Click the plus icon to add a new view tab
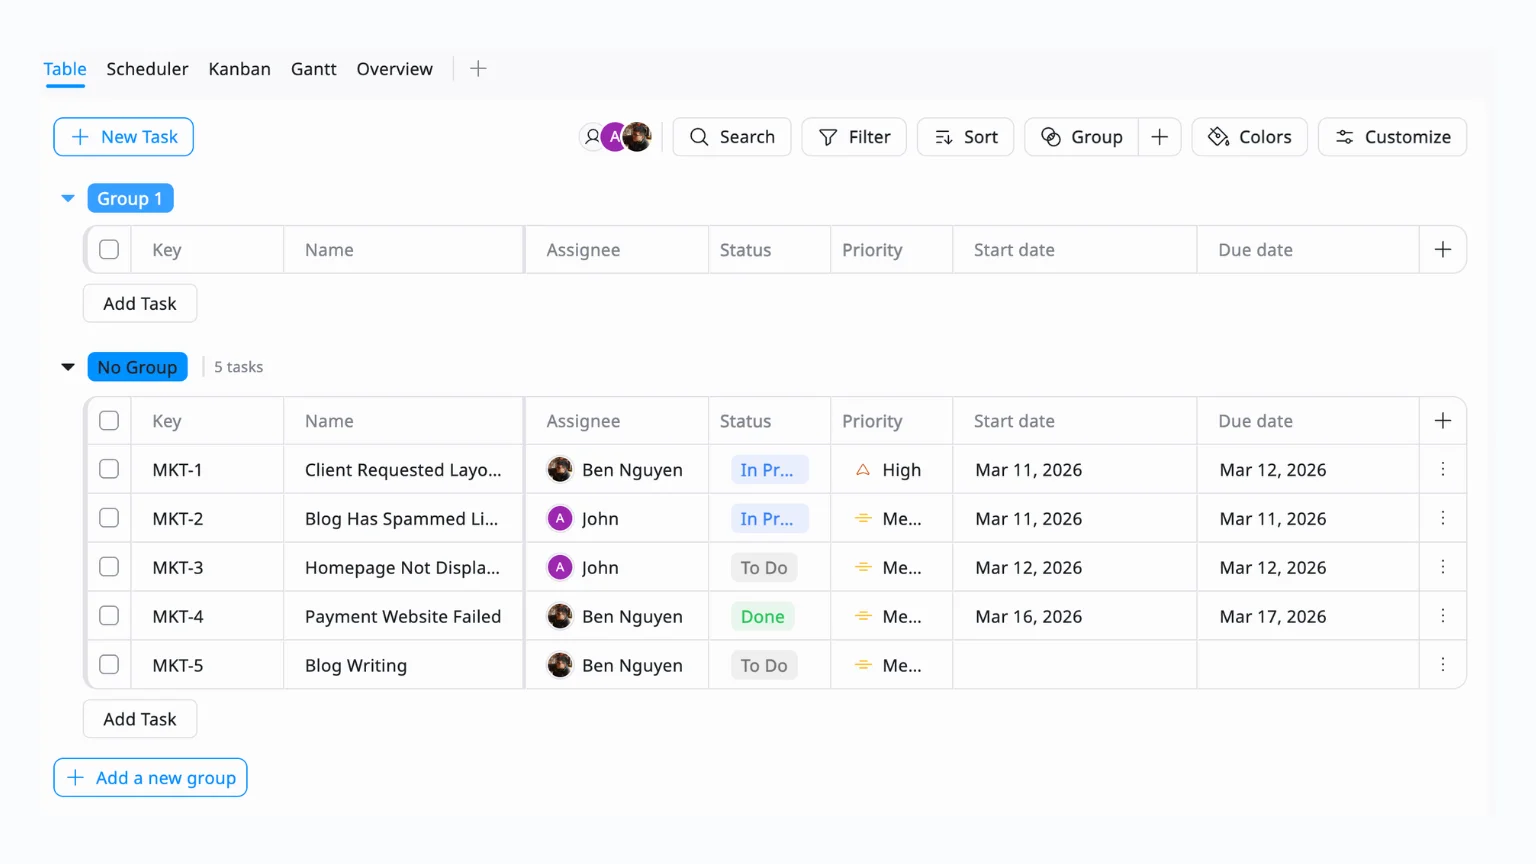 tap(478, 69)
